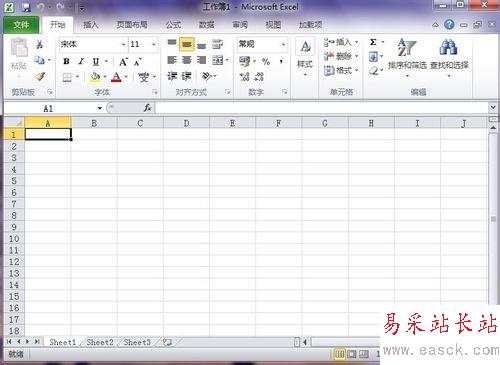Click the Paste clipboard icon
Image resolution: width=500 pixels, height=365 pixels.
(x=19, y=47)
